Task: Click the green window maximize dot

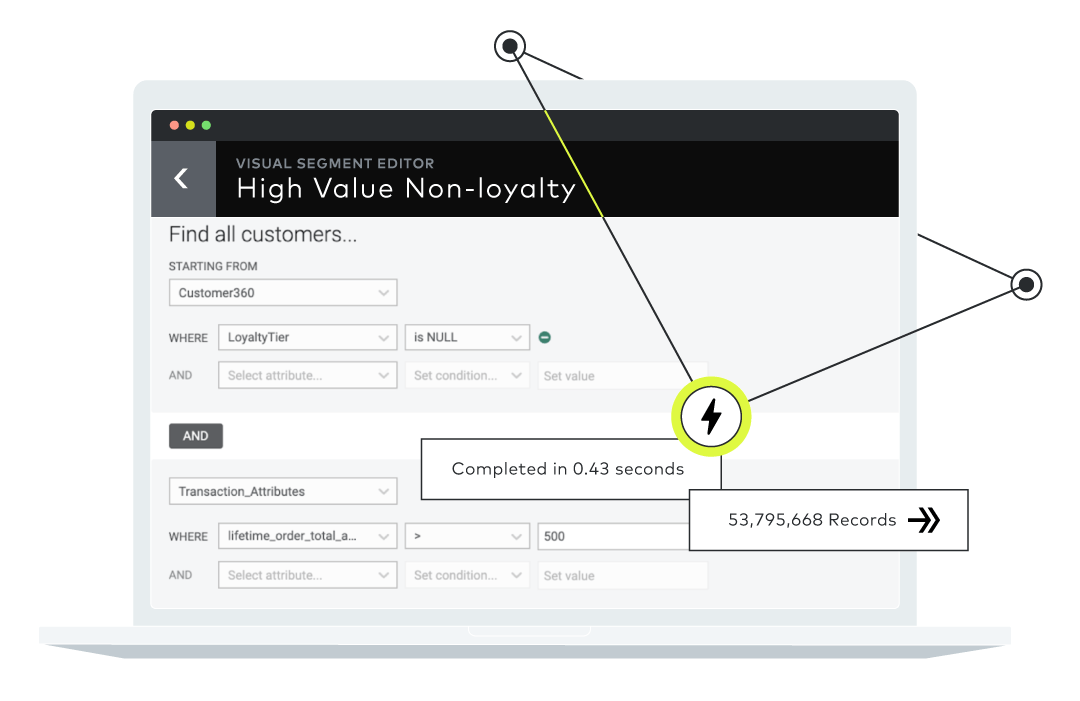Action: pos(206,126)
